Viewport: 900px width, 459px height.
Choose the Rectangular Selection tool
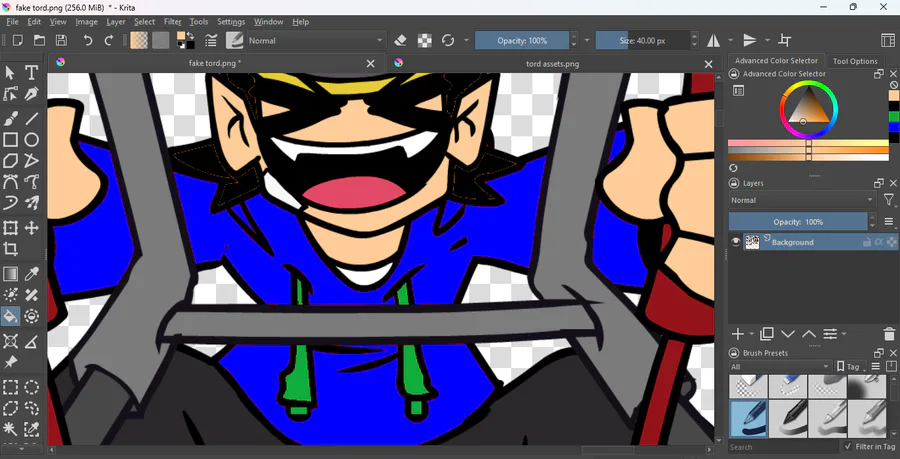click(10, 388)
